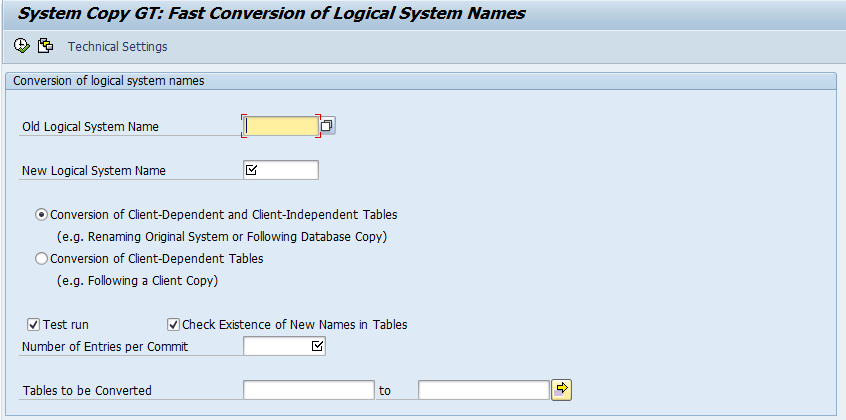
Task: Uncheck Check Existence of New Names in Tables
Action: tap(173, 324)
